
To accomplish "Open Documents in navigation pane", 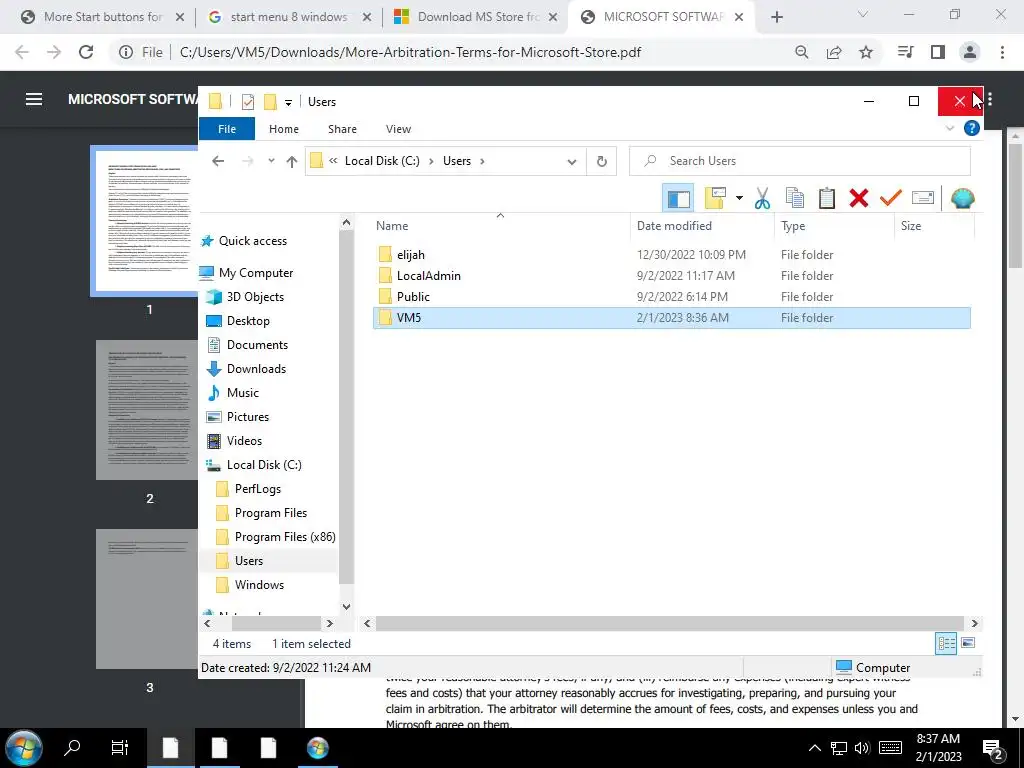I will 257,345.
